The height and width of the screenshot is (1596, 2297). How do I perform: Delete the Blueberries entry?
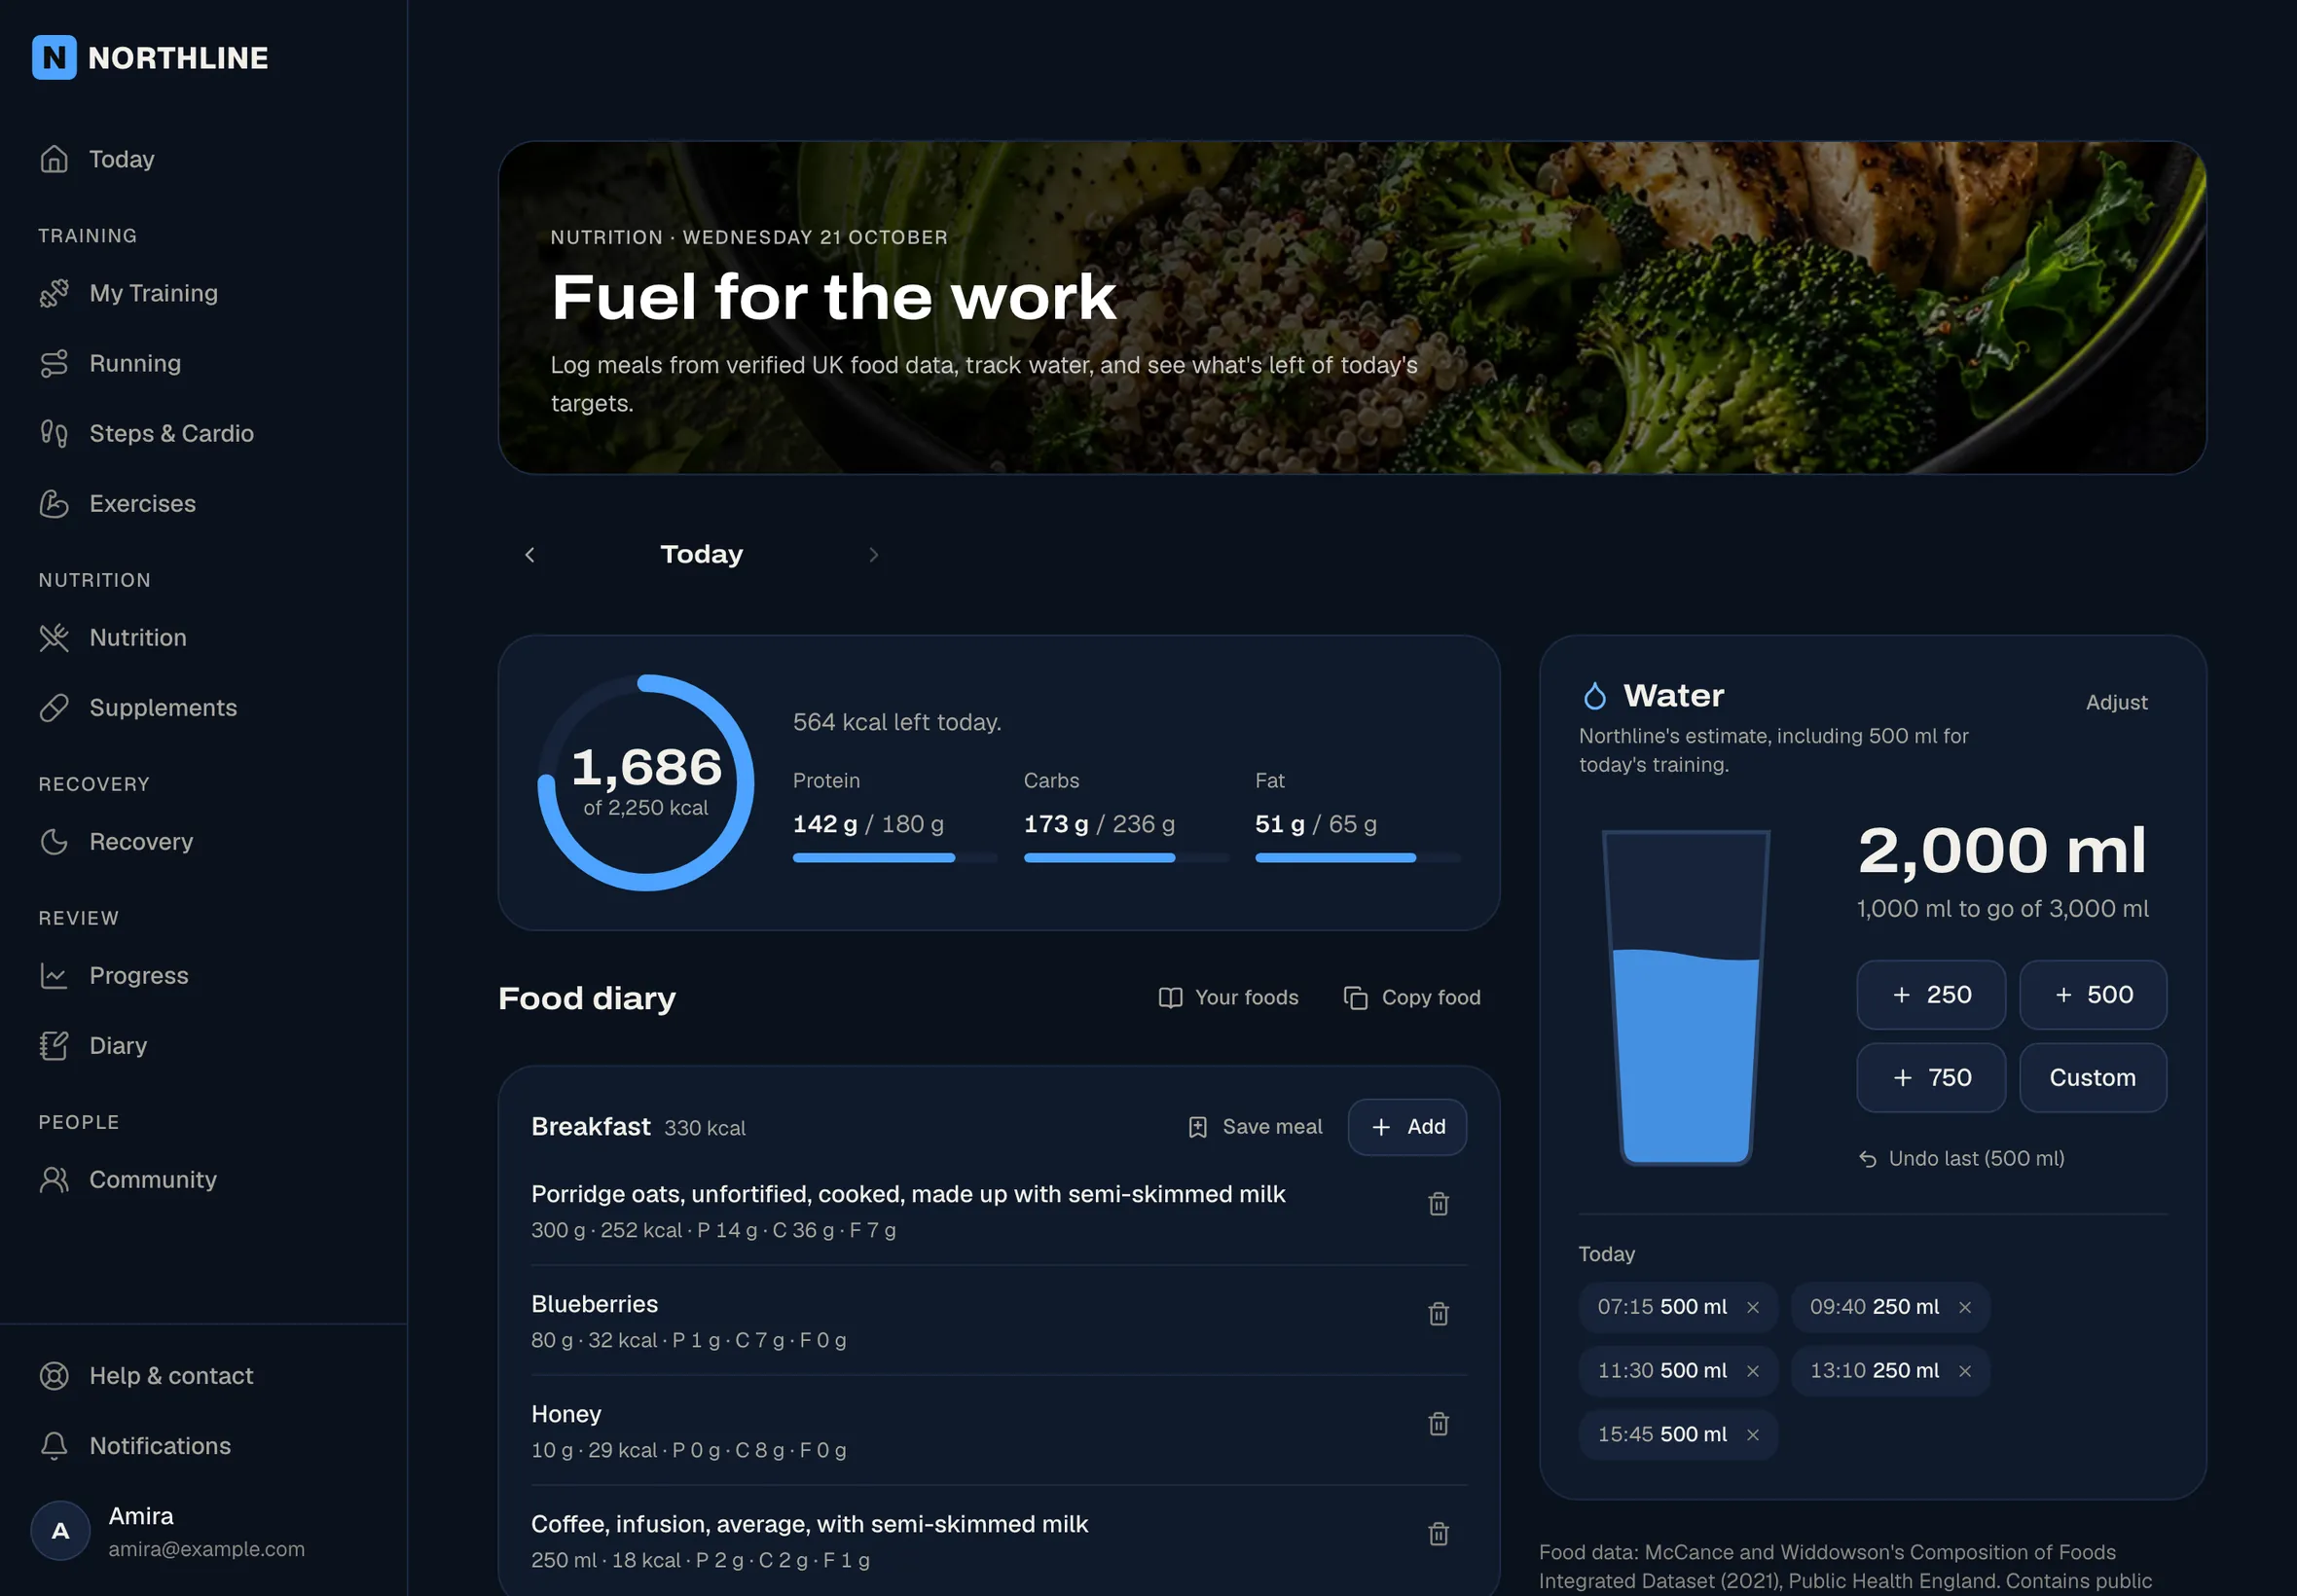(x=1438, y=1313)
